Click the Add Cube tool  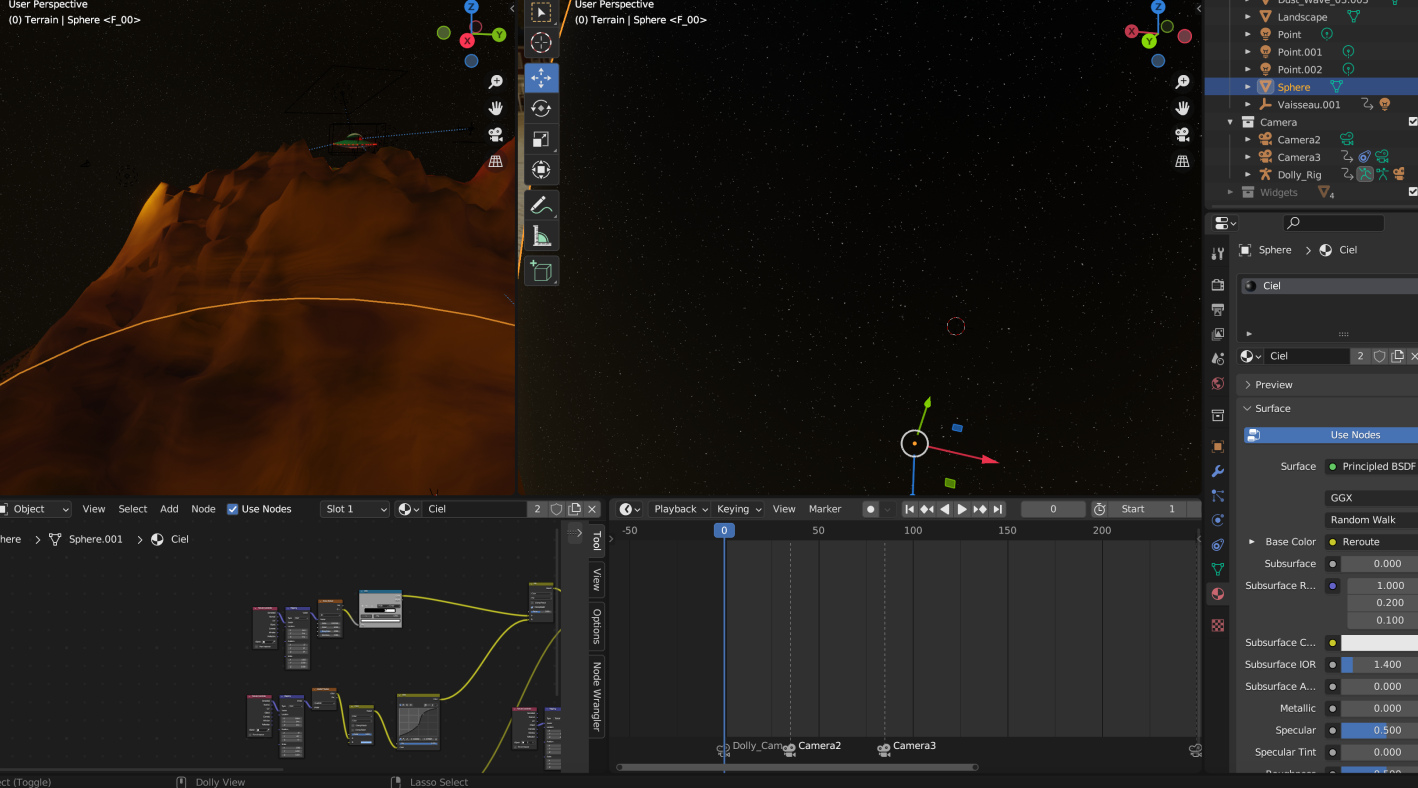tap(541, 271)
